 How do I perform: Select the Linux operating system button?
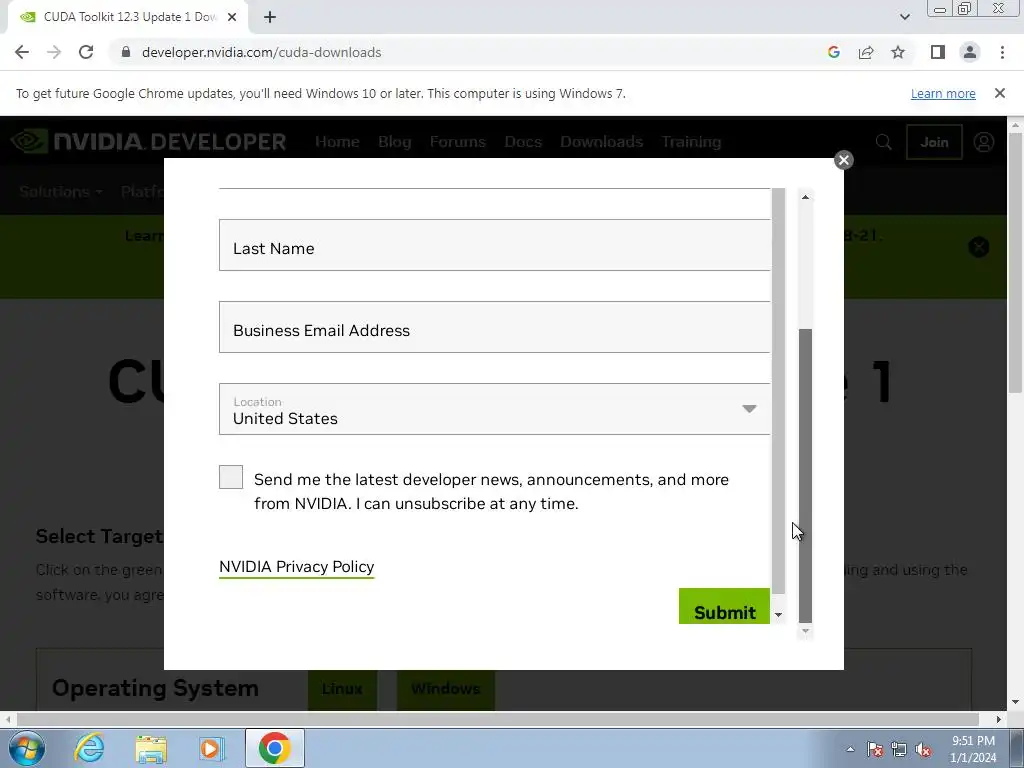342,689
